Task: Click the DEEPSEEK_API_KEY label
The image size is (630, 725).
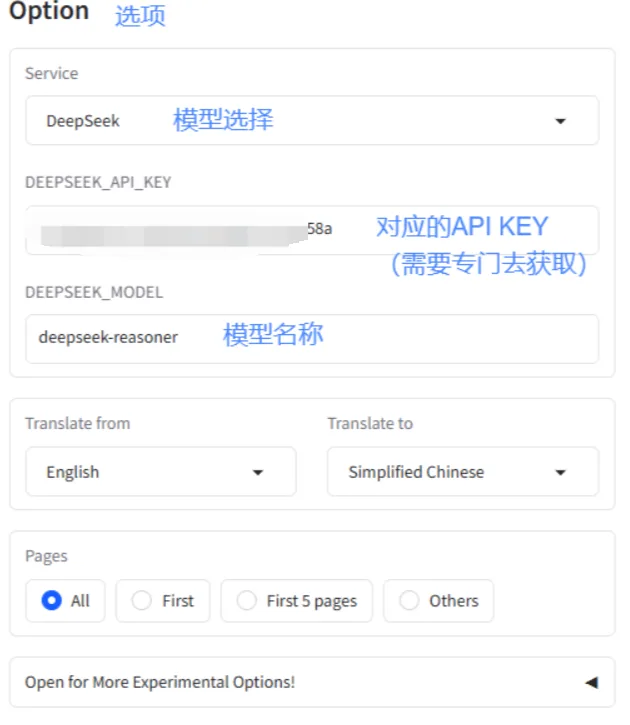Action: [98, 183]
